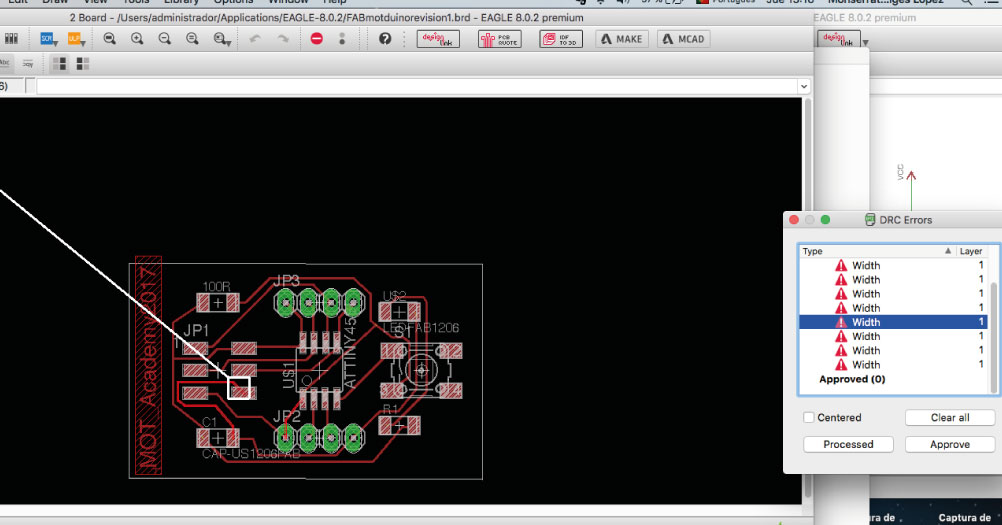This screenshot has height=525, width=1002.
Task: Click the Processed button
Action: click(848, 445)
